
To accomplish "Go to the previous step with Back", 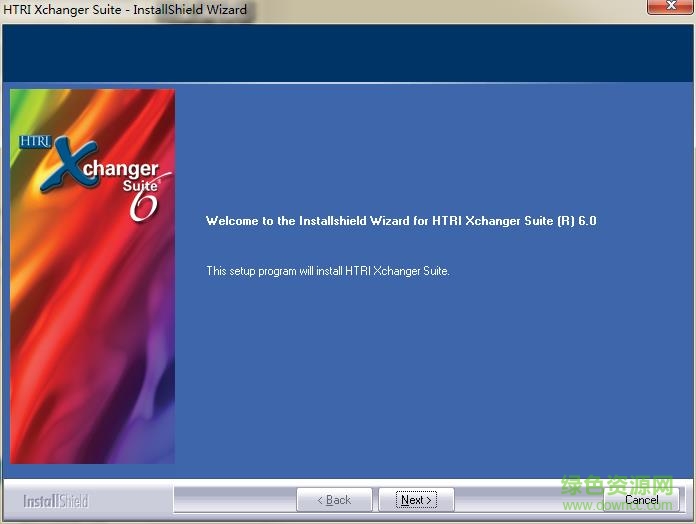I will coord(334,500).
